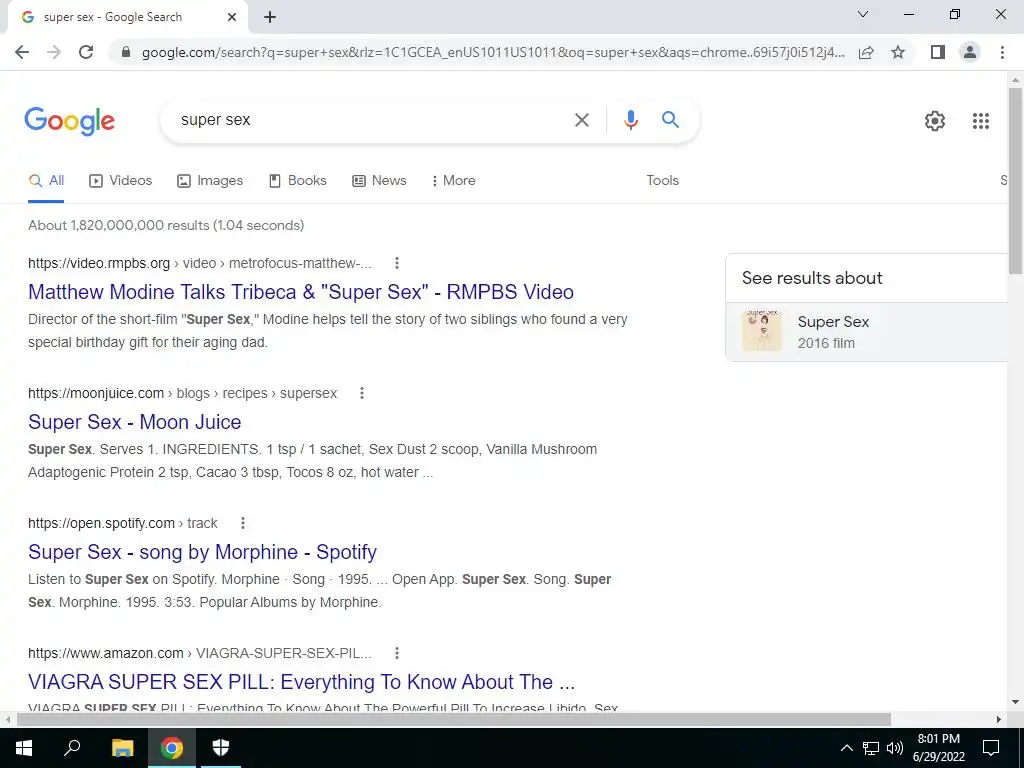Click into the Google search field
The height and width of the screenshot is (768, 1024).
tap(372, 120)
